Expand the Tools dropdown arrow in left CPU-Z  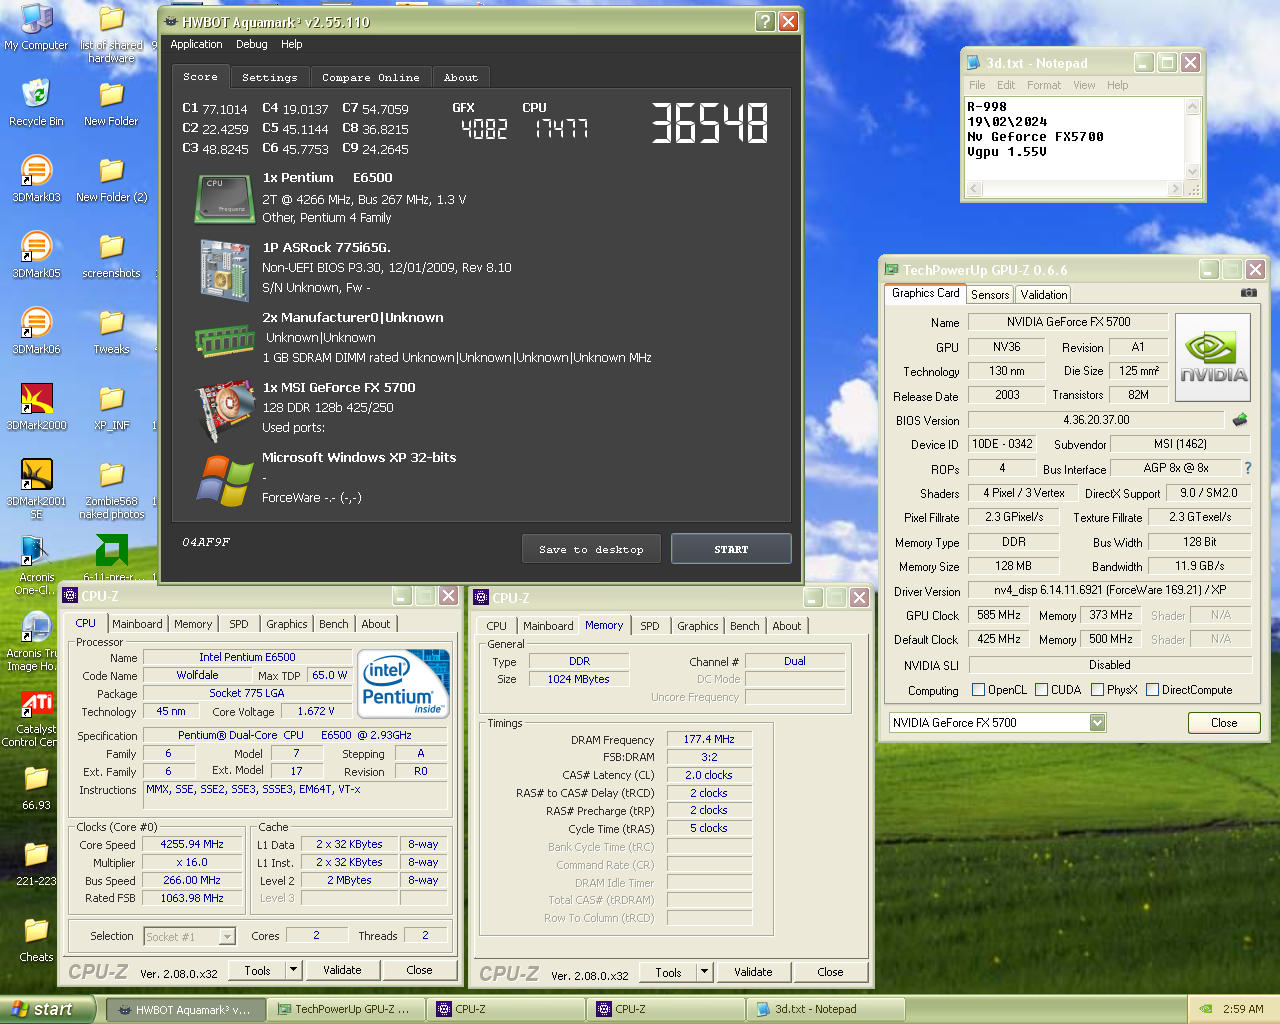(293, 970)
